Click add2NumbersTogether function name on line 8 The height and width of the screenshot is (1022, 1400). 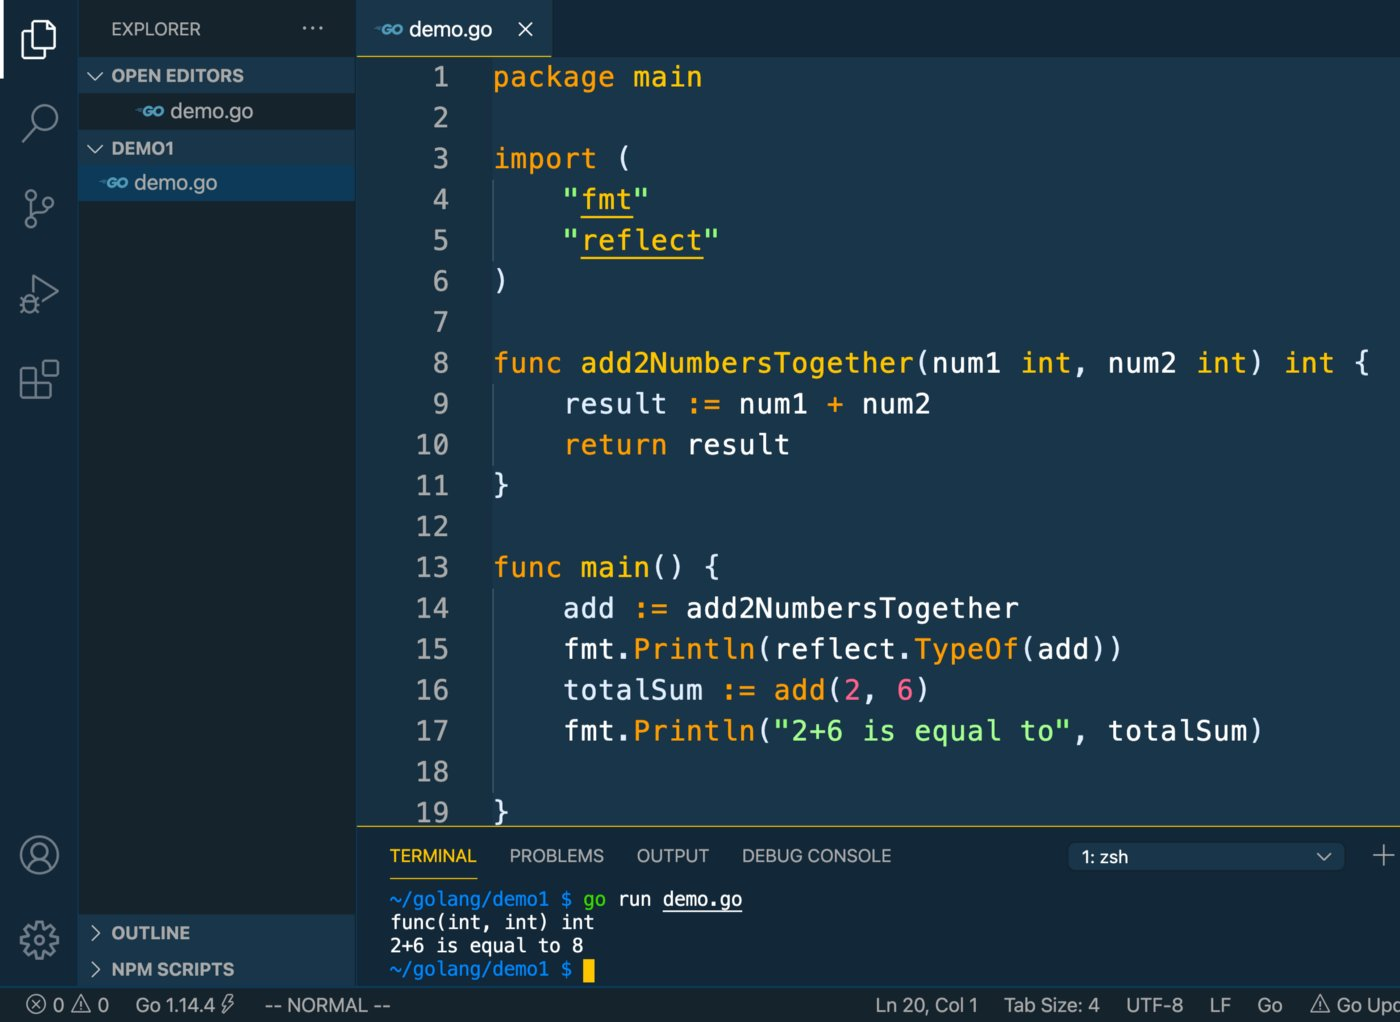[x=747, y=363]
